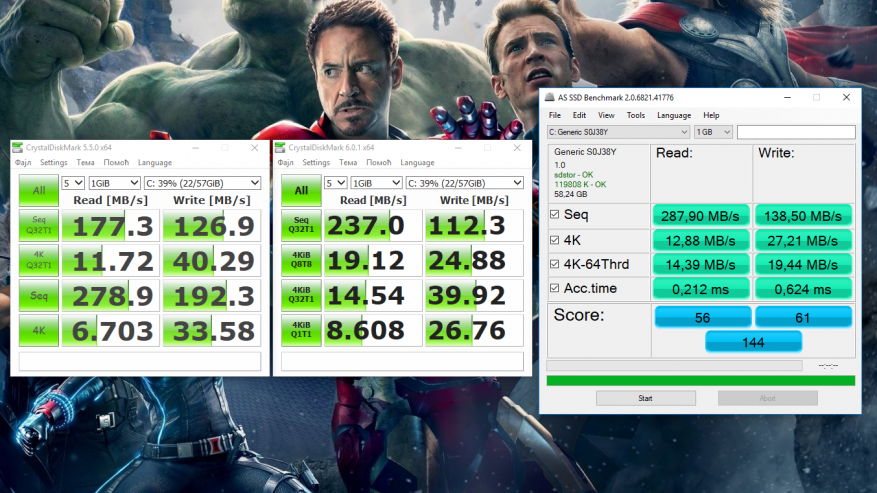This screenshot has height=493, width=877.
Task: Click Start button in AS SSD Benchmark
Action: tap(645, 398)
